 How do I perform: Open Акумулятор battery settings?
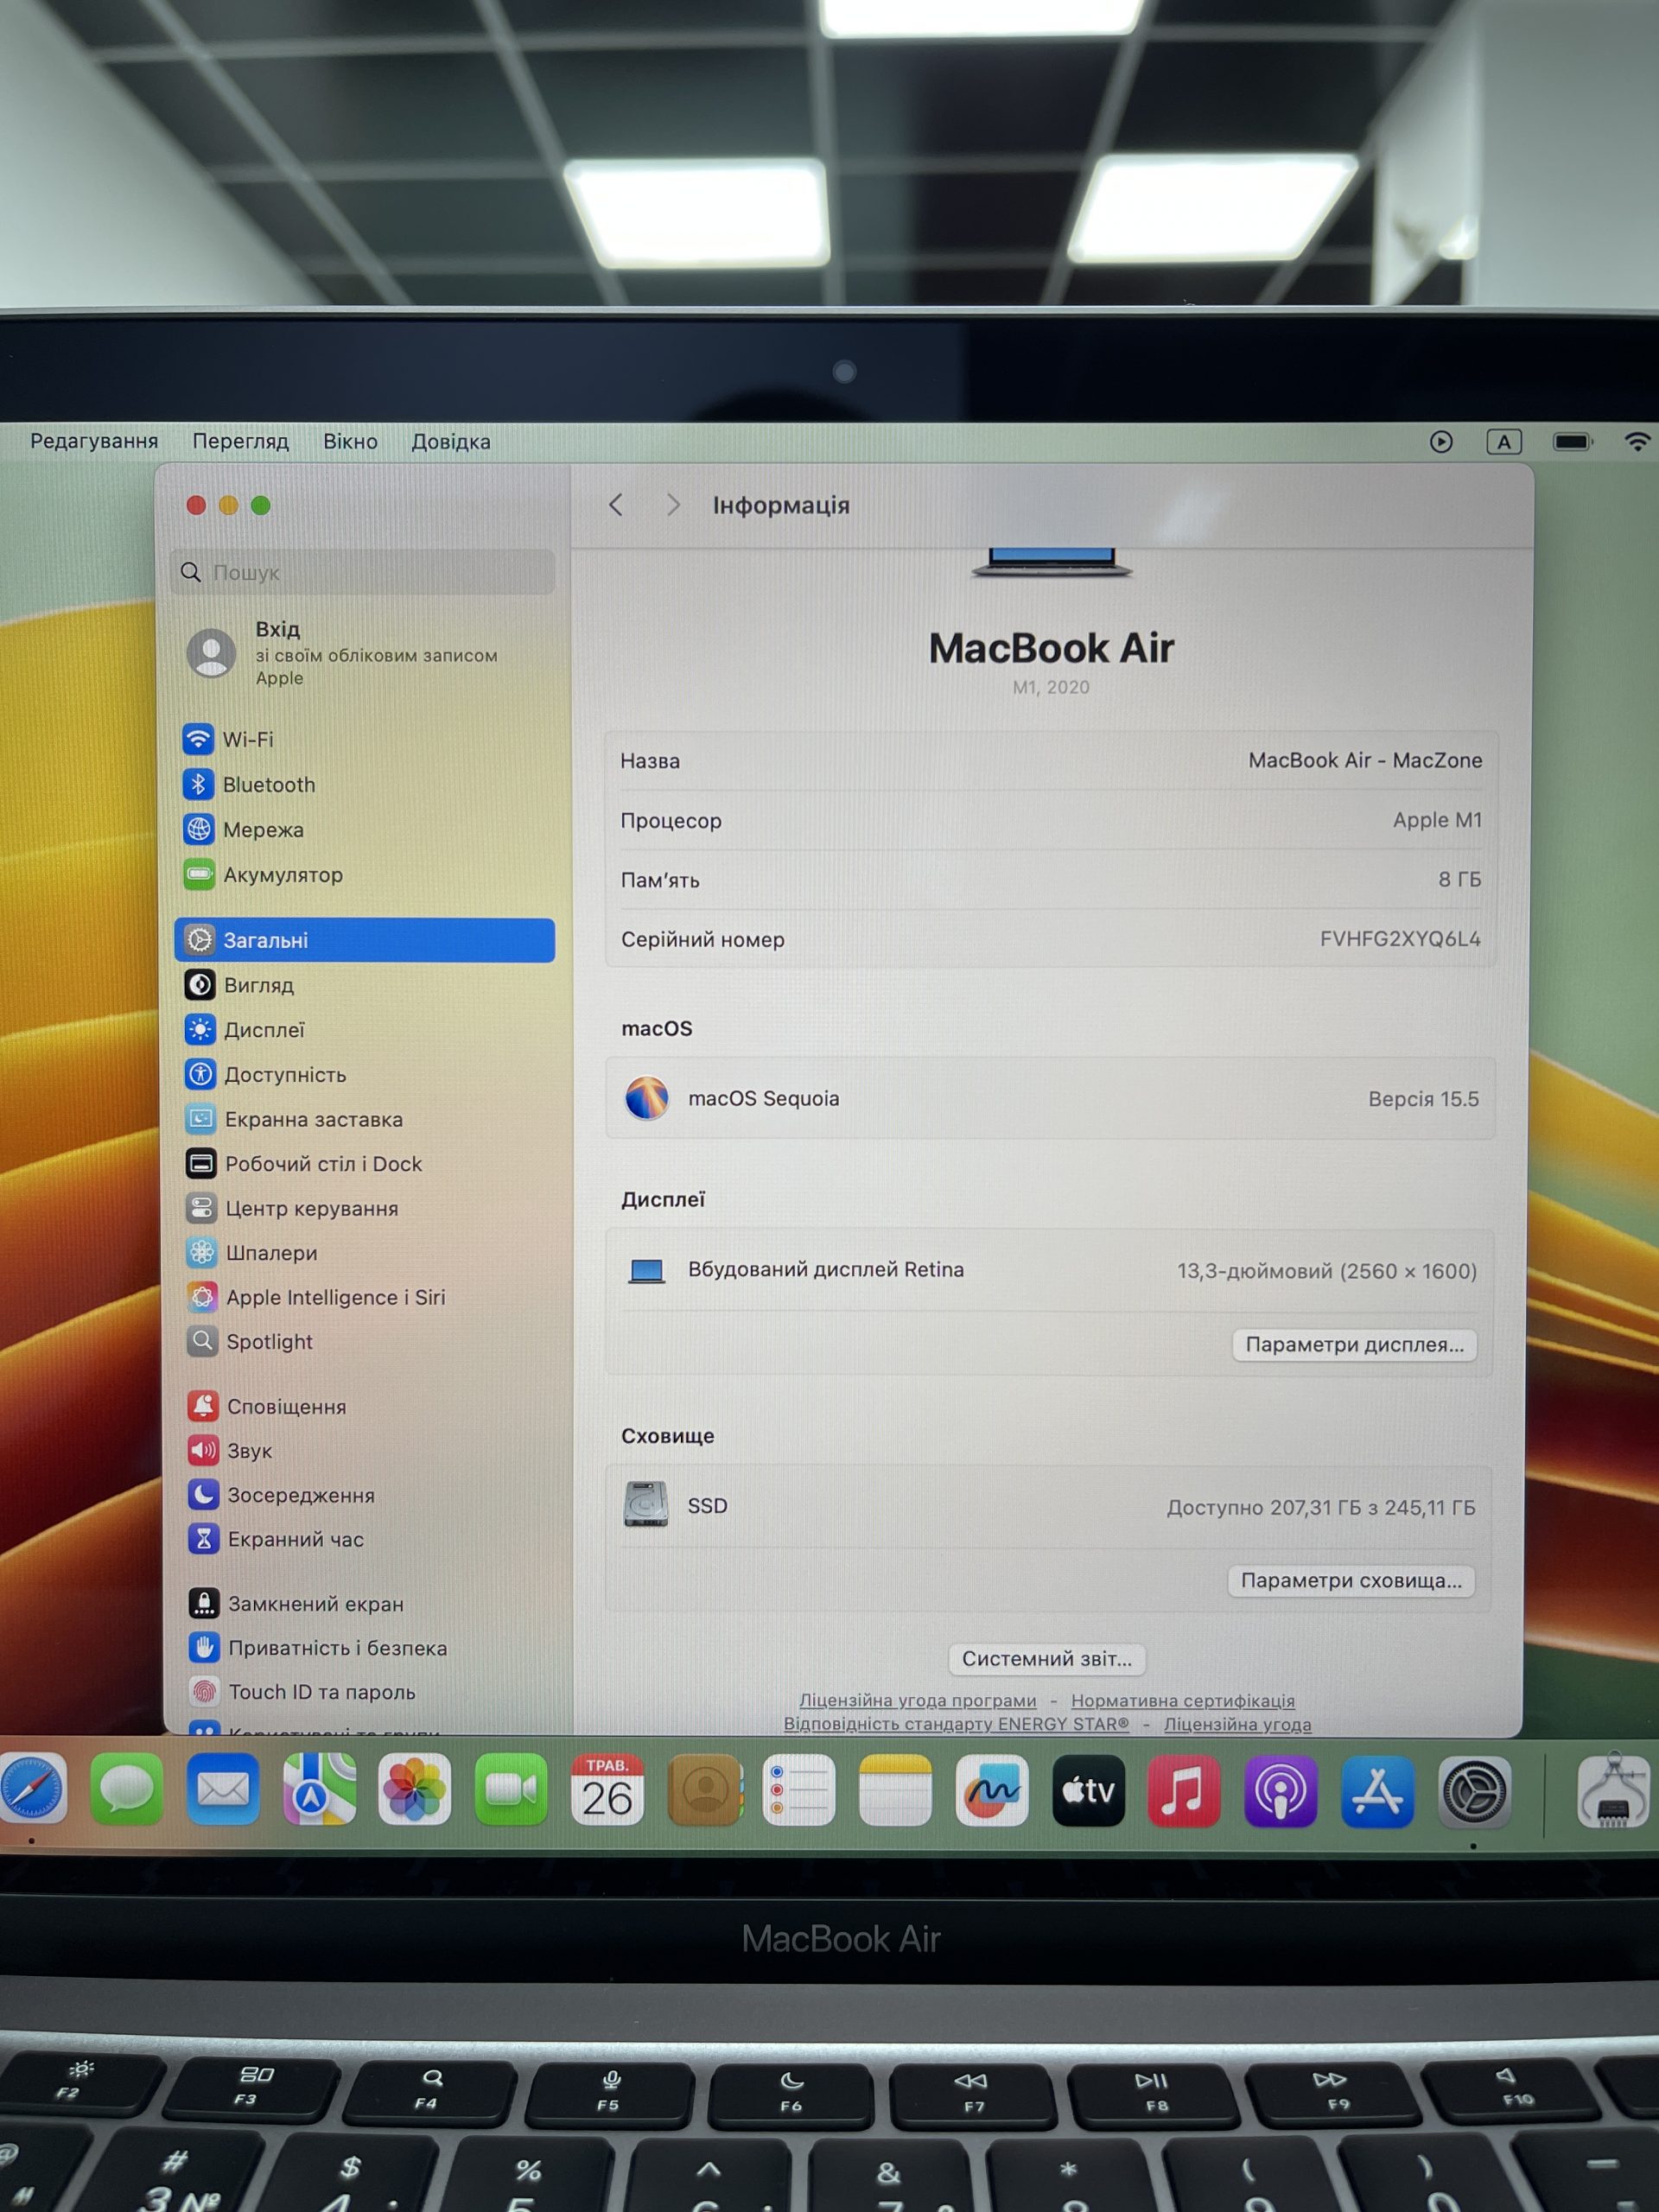click(x=263, y=874)
